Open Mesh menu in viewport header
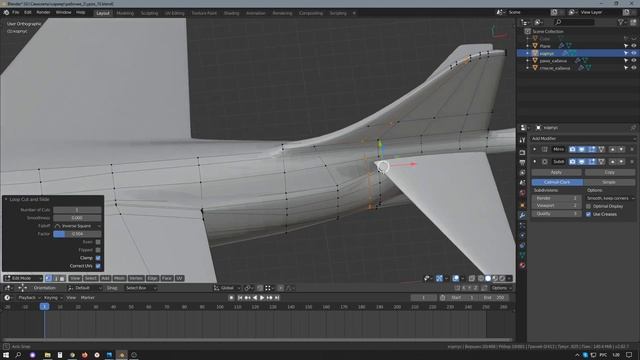This screenshot has width=640, height=360. (x=119, y=278)
